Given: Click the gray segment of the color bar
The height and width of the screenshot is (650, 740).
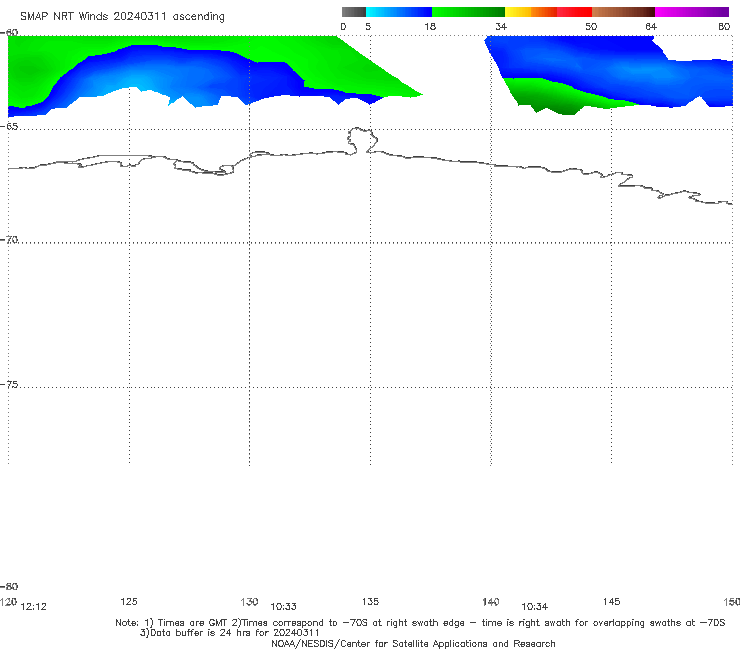Looking at the screenshot, I should pyautogui.click(x=353, y=12).
